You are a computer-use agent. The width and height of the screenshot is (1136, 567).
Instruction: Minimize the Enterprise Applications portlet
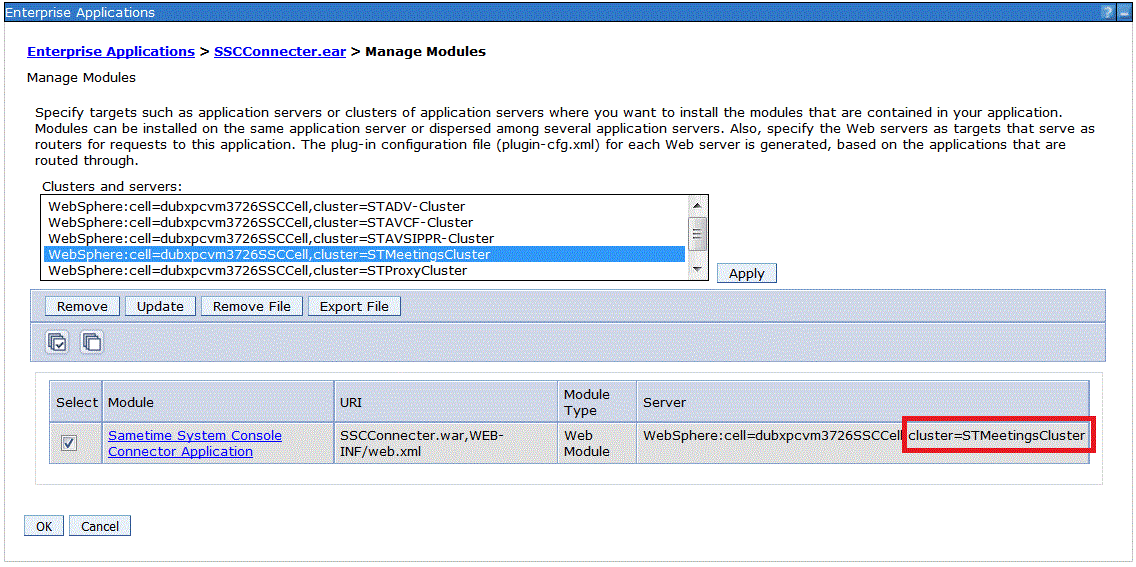coord(1124,12)
